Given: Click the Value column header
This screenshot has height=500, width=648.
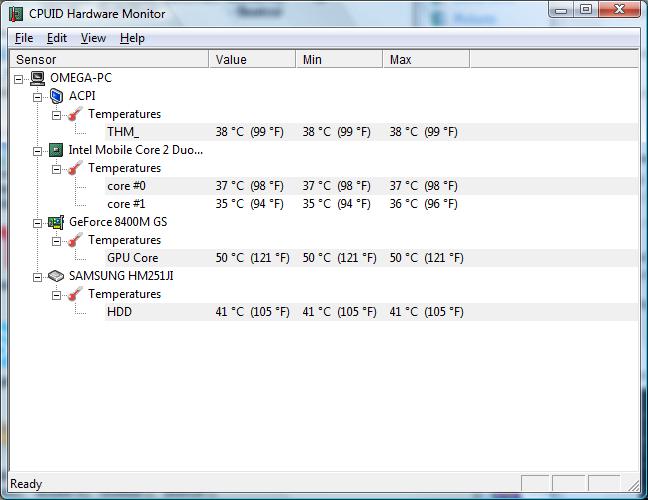Looking at the screenshot, I should pos(252,60).
